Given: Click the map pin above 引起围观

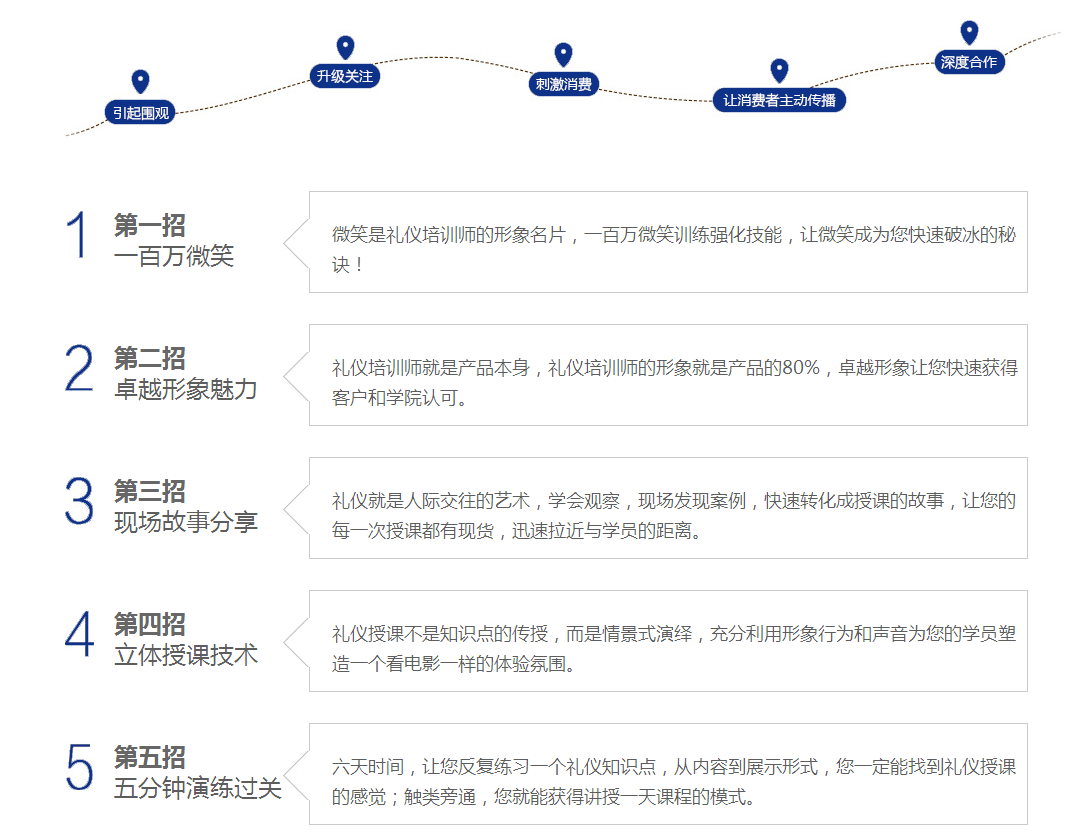Looking at the screenshot, I should [x=140, y=81].
